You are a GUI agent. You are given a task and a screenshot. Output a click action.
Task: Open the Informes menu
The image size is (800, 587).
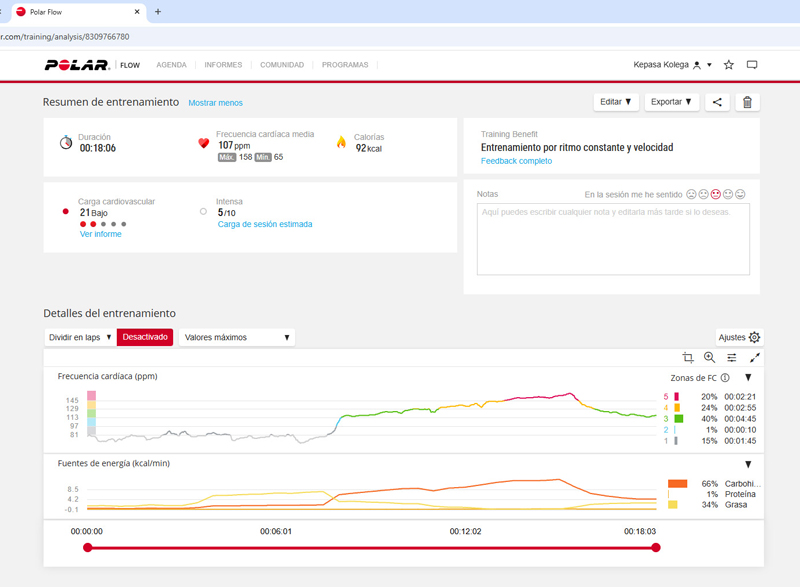pyautogui.click(x=223, y=65)
